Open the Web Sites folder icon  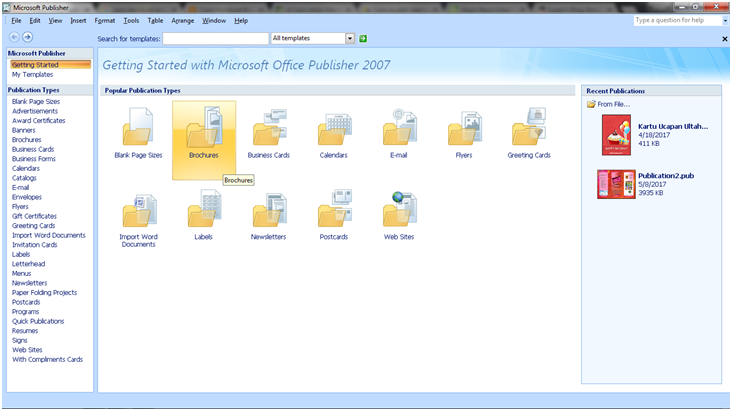point(399,209)
